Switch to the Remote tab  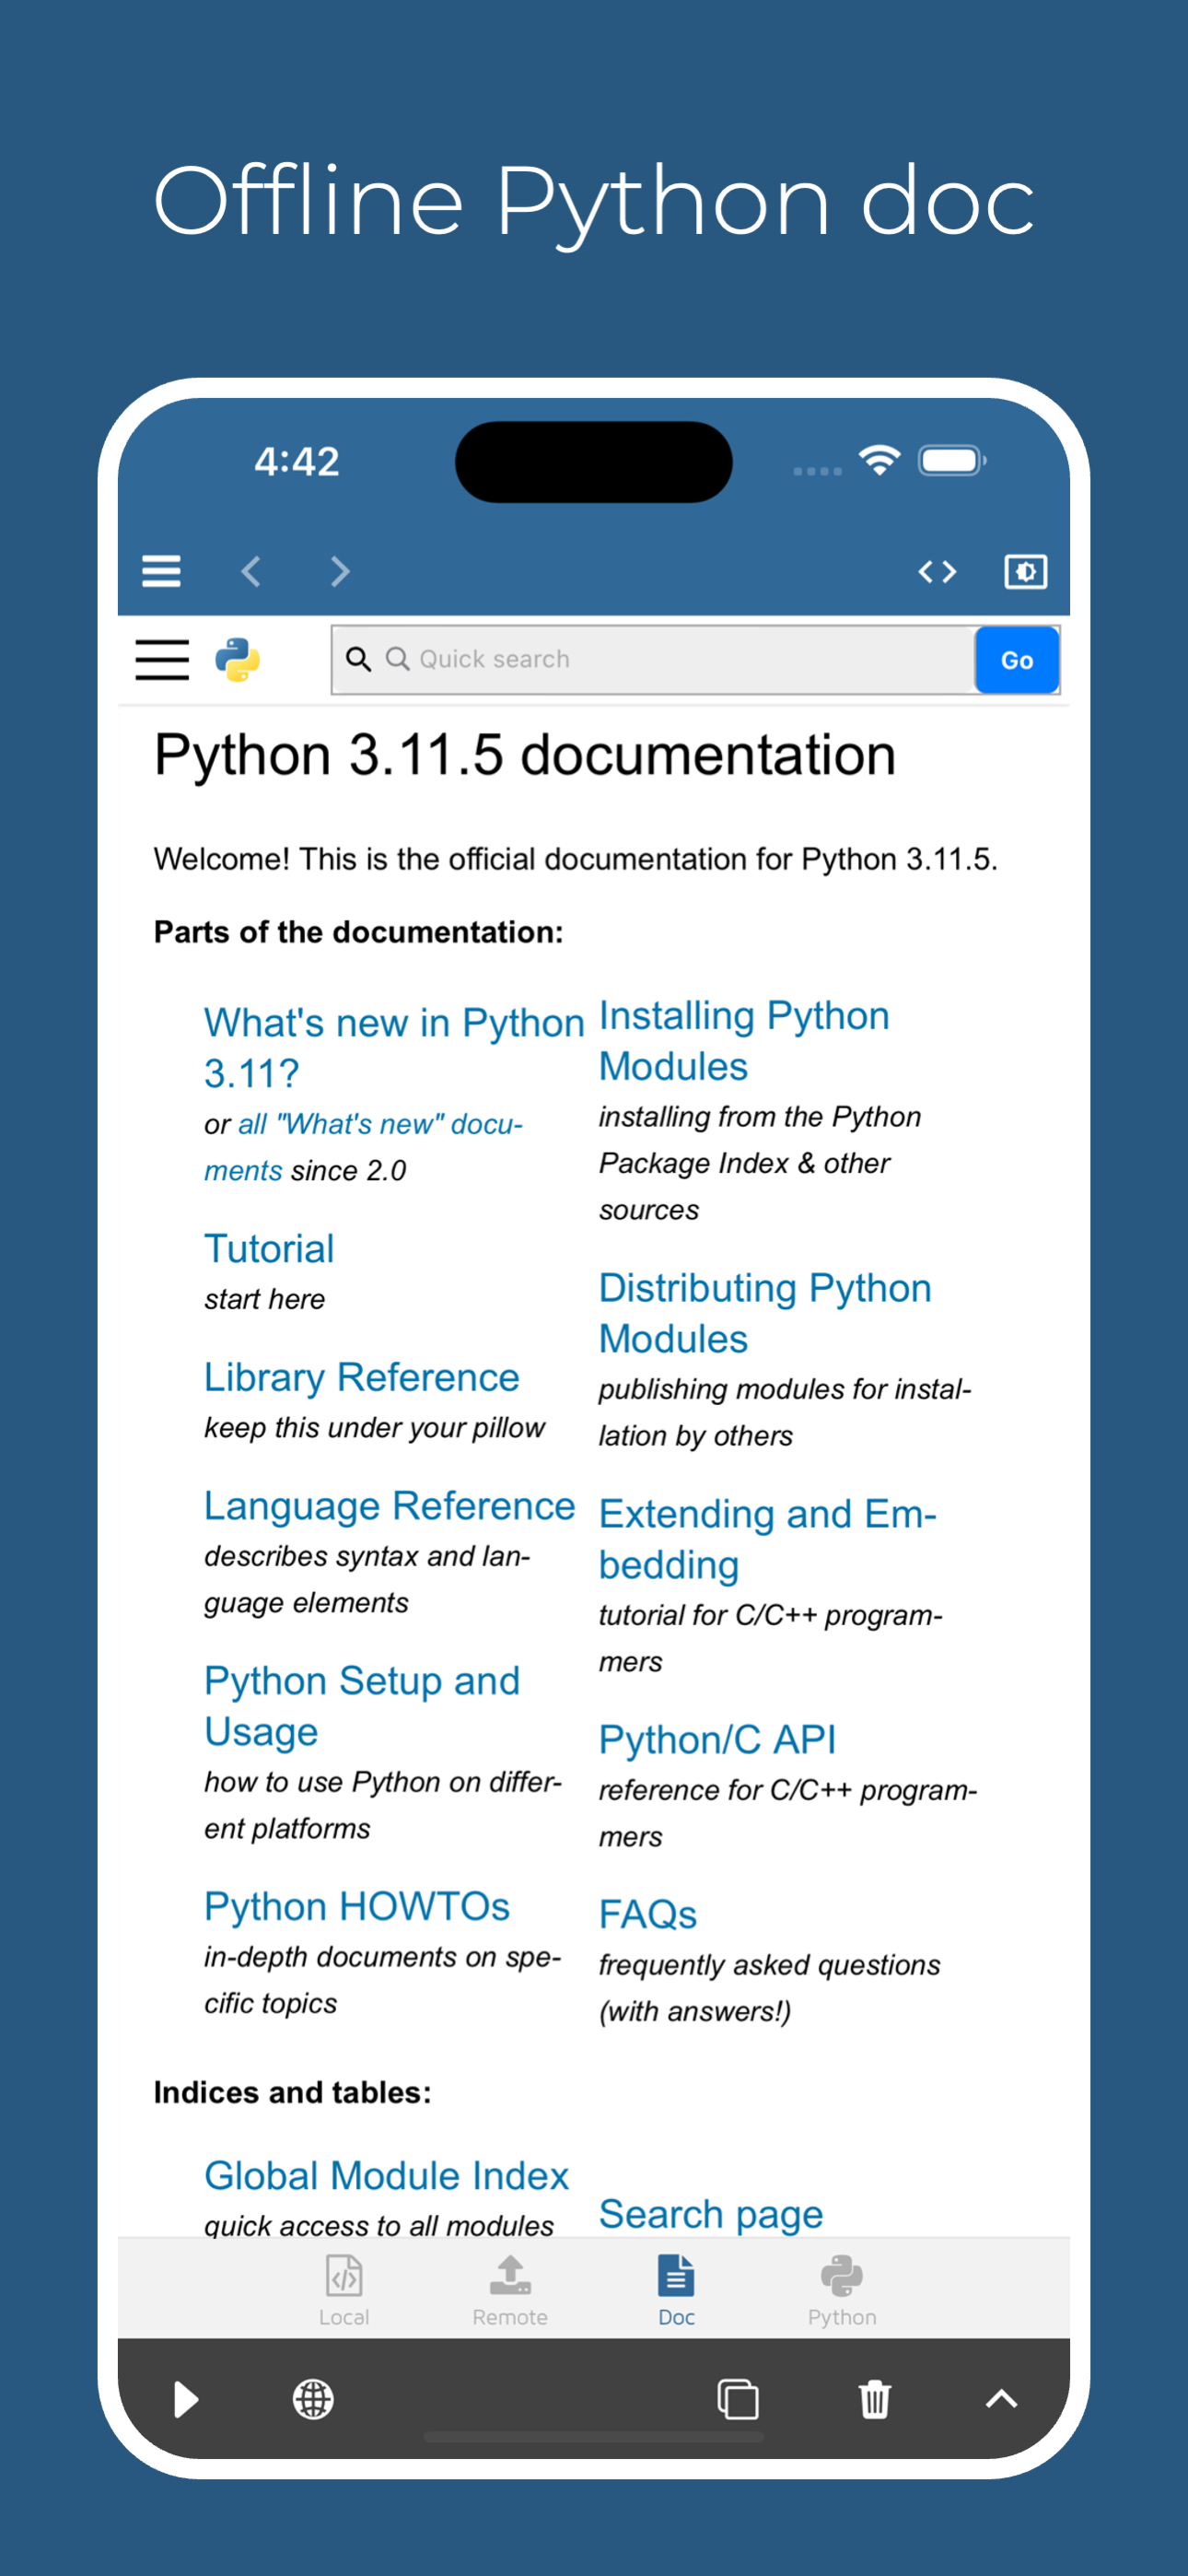pos(510,2290)
